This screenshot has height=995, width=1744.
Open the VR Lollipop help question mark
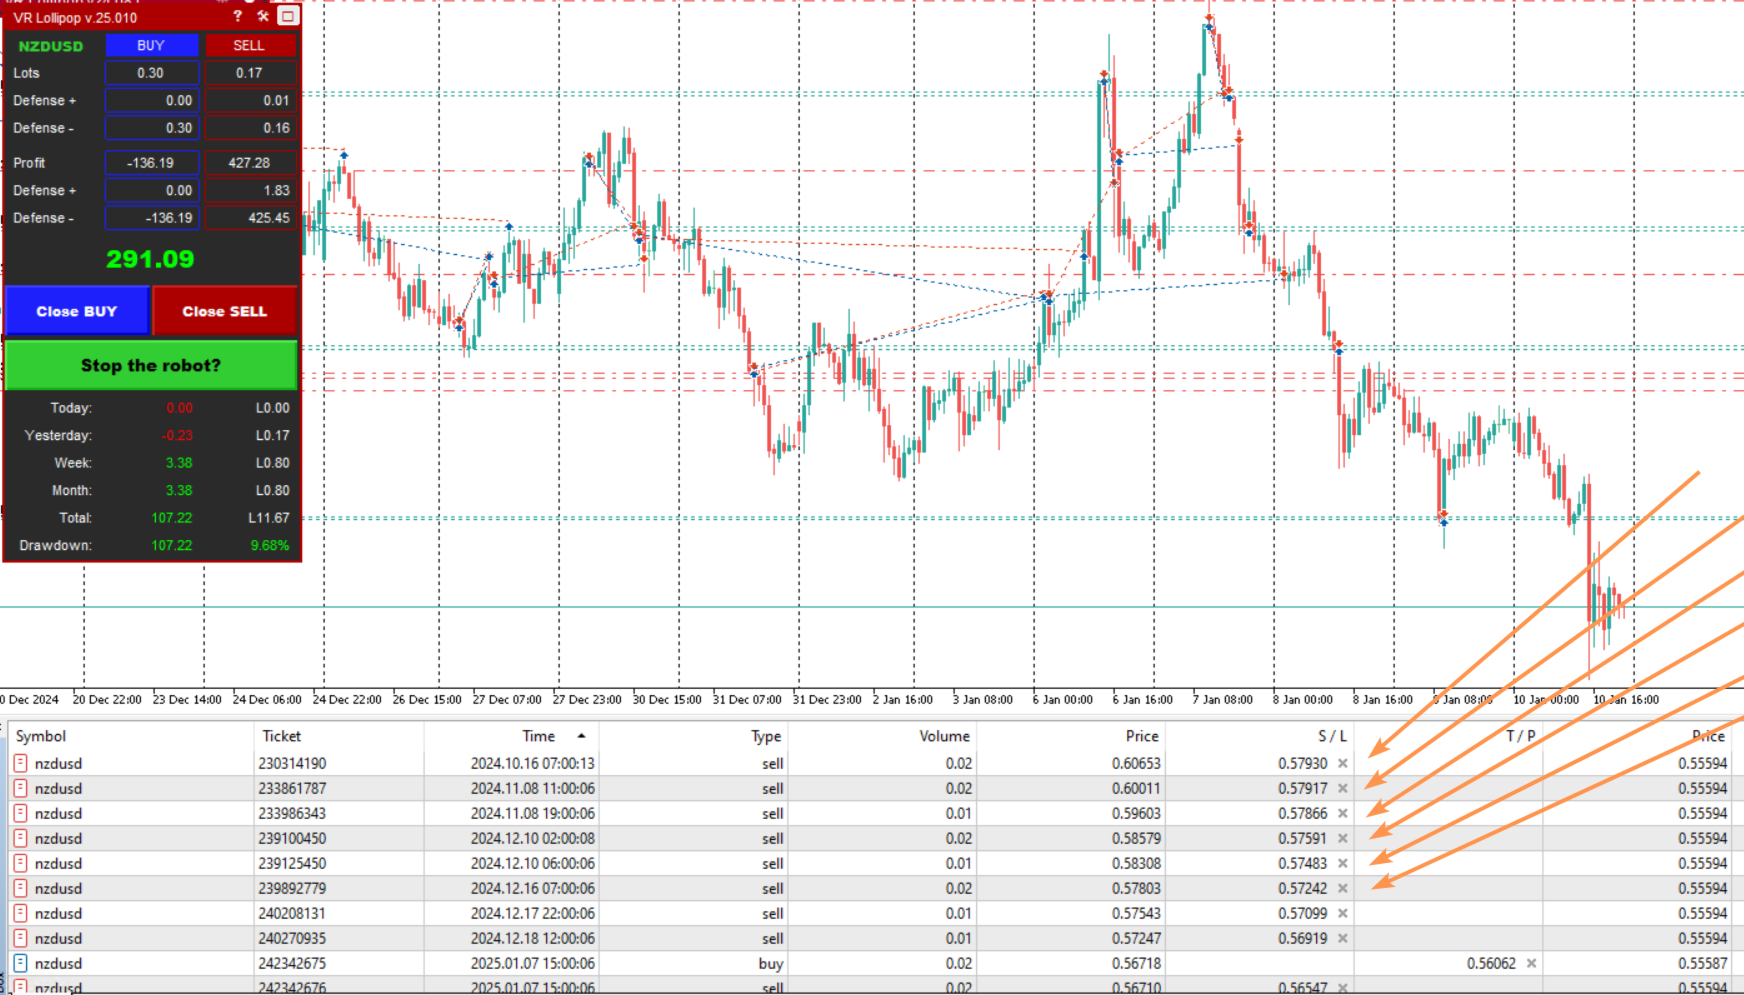237,16
